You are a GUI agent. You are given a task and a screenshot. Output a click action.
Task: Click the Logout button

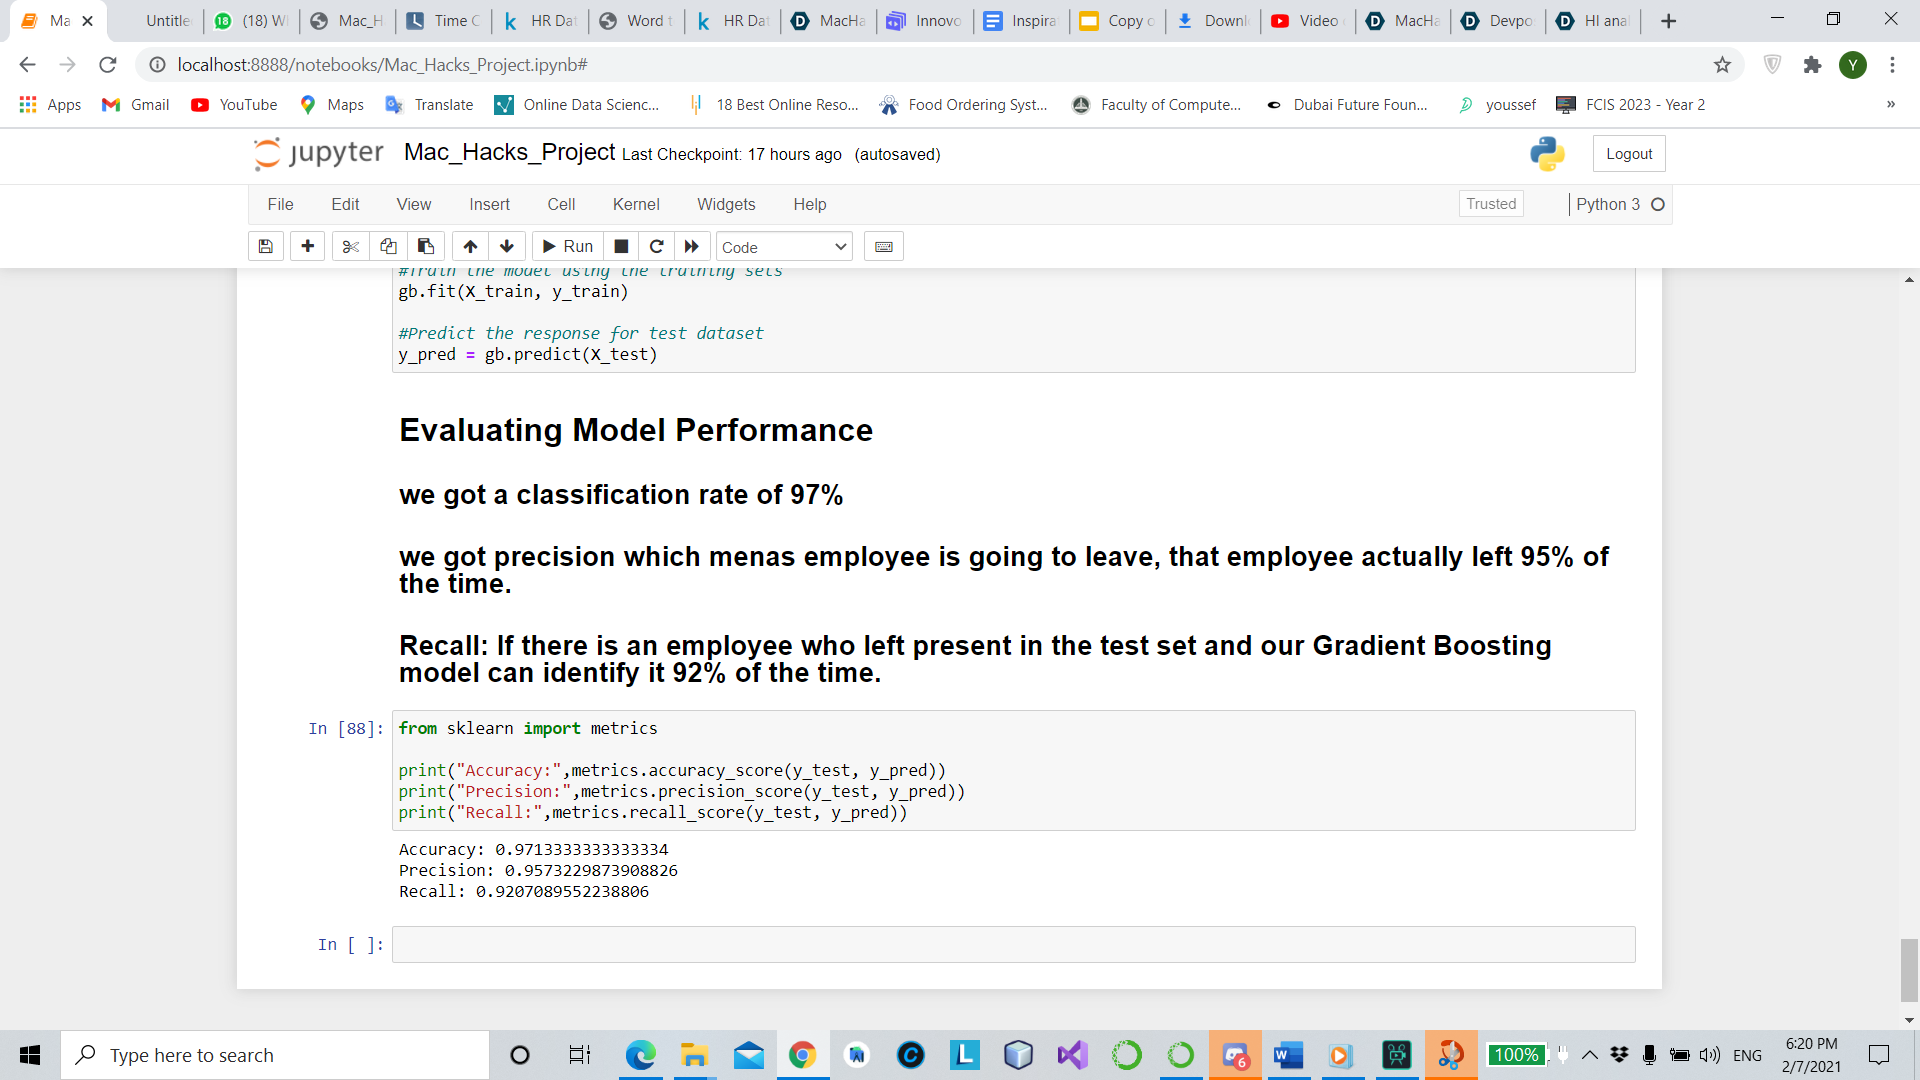point(1629,154)
